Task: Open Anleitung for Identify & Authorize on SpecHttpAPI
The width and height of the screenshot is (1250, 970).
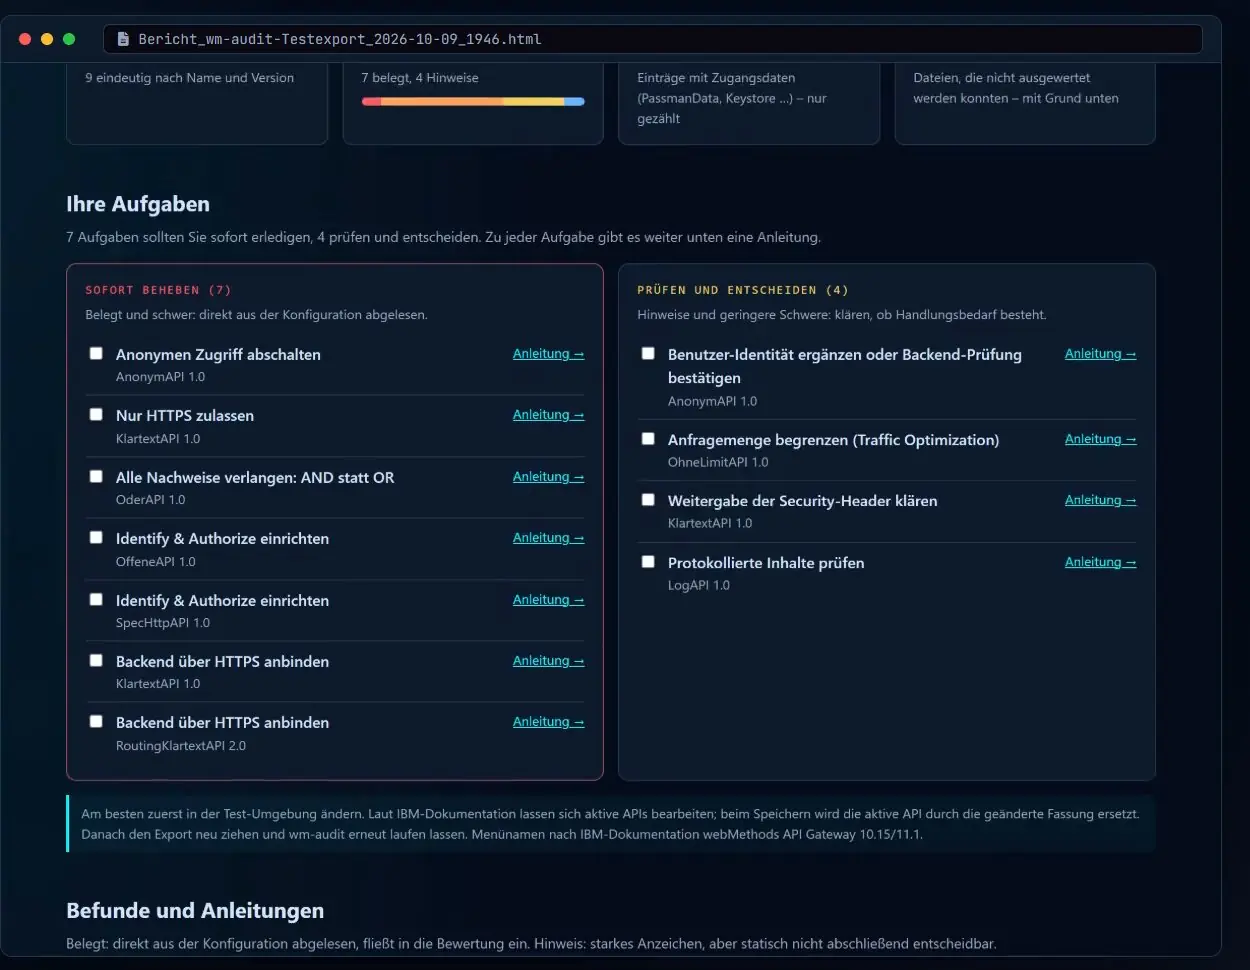Action: 548,600
